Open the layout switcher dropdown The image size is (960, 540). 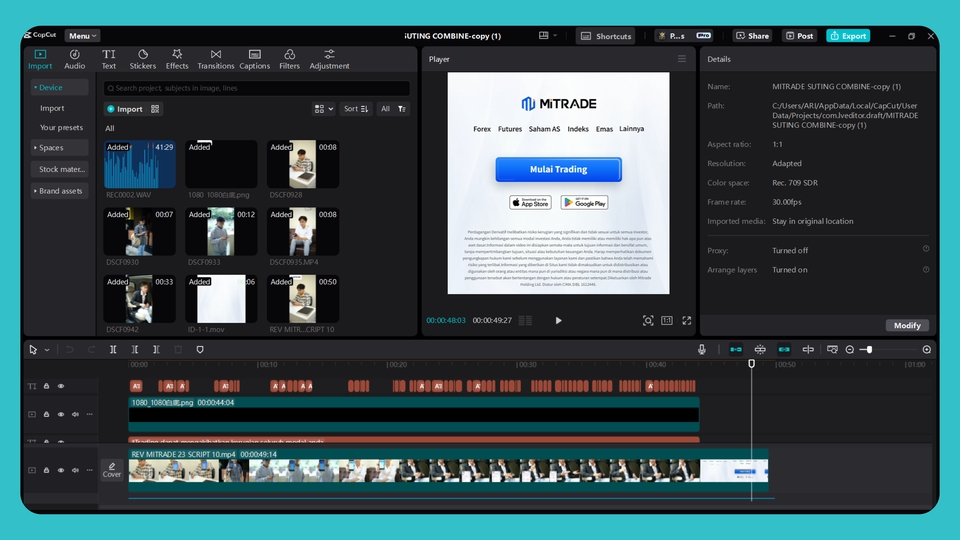pos(547,36)
